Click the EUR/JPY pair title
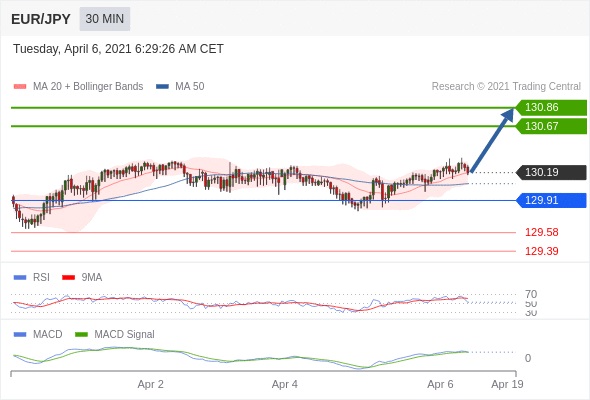 coord(41,19)
